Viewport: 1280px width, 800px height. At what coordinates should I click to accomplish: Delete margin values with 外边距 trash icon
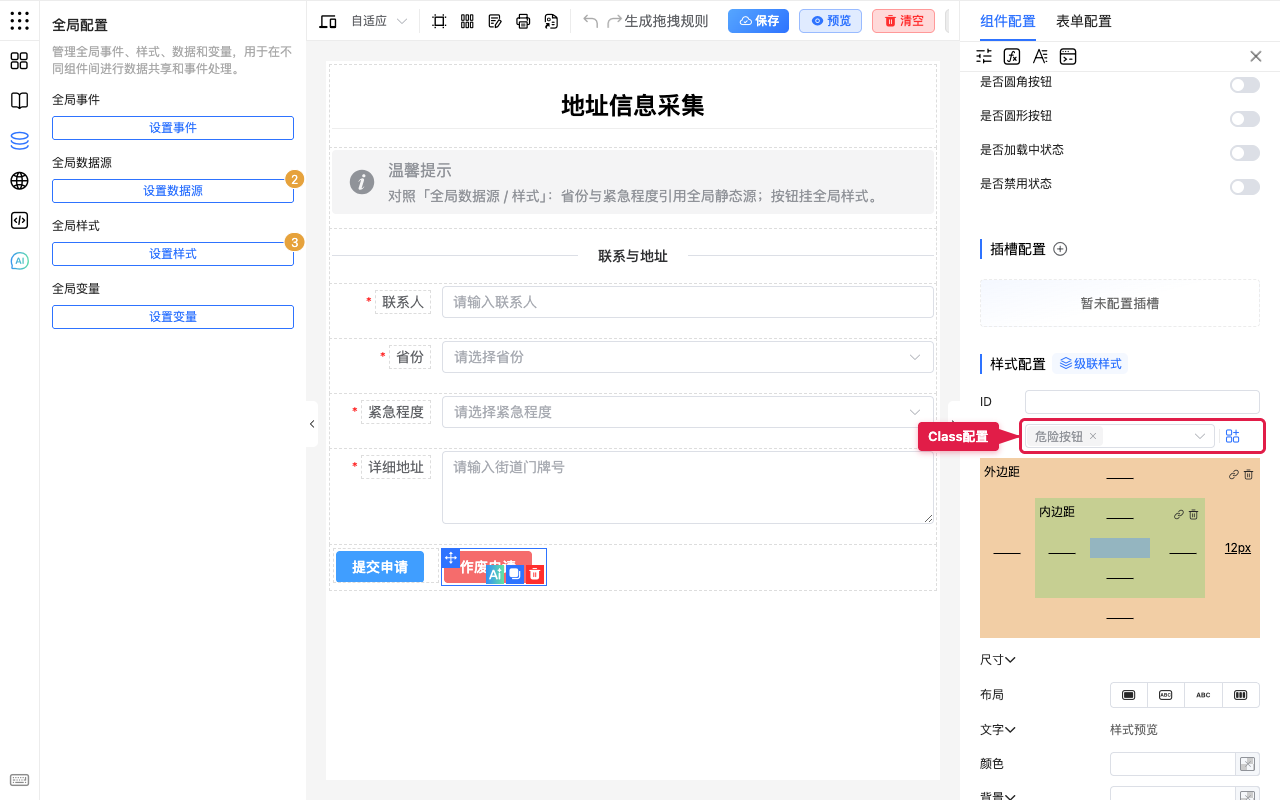click(x=1248, y=475)
